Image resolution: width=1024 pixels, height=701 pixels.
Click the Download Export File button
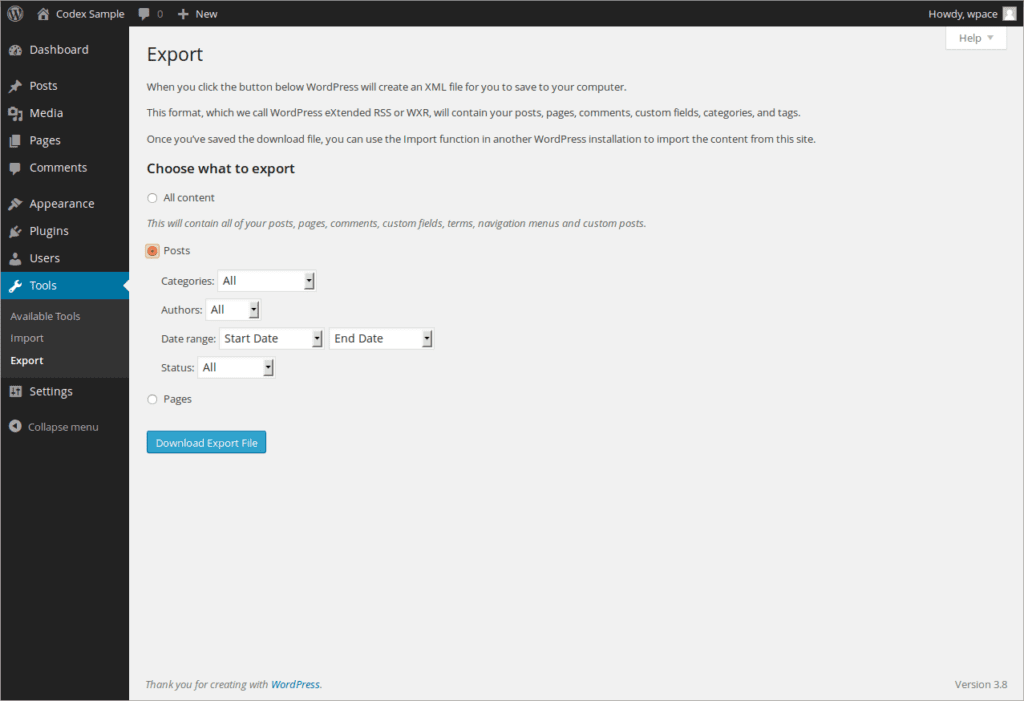point(206,441)
